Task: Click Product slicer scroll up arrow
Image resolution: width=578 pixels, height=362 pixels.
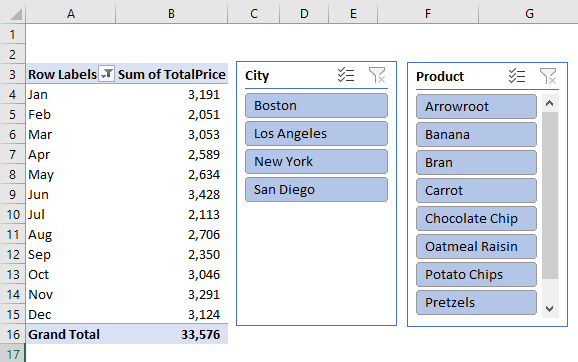Action: click(550, 103)
